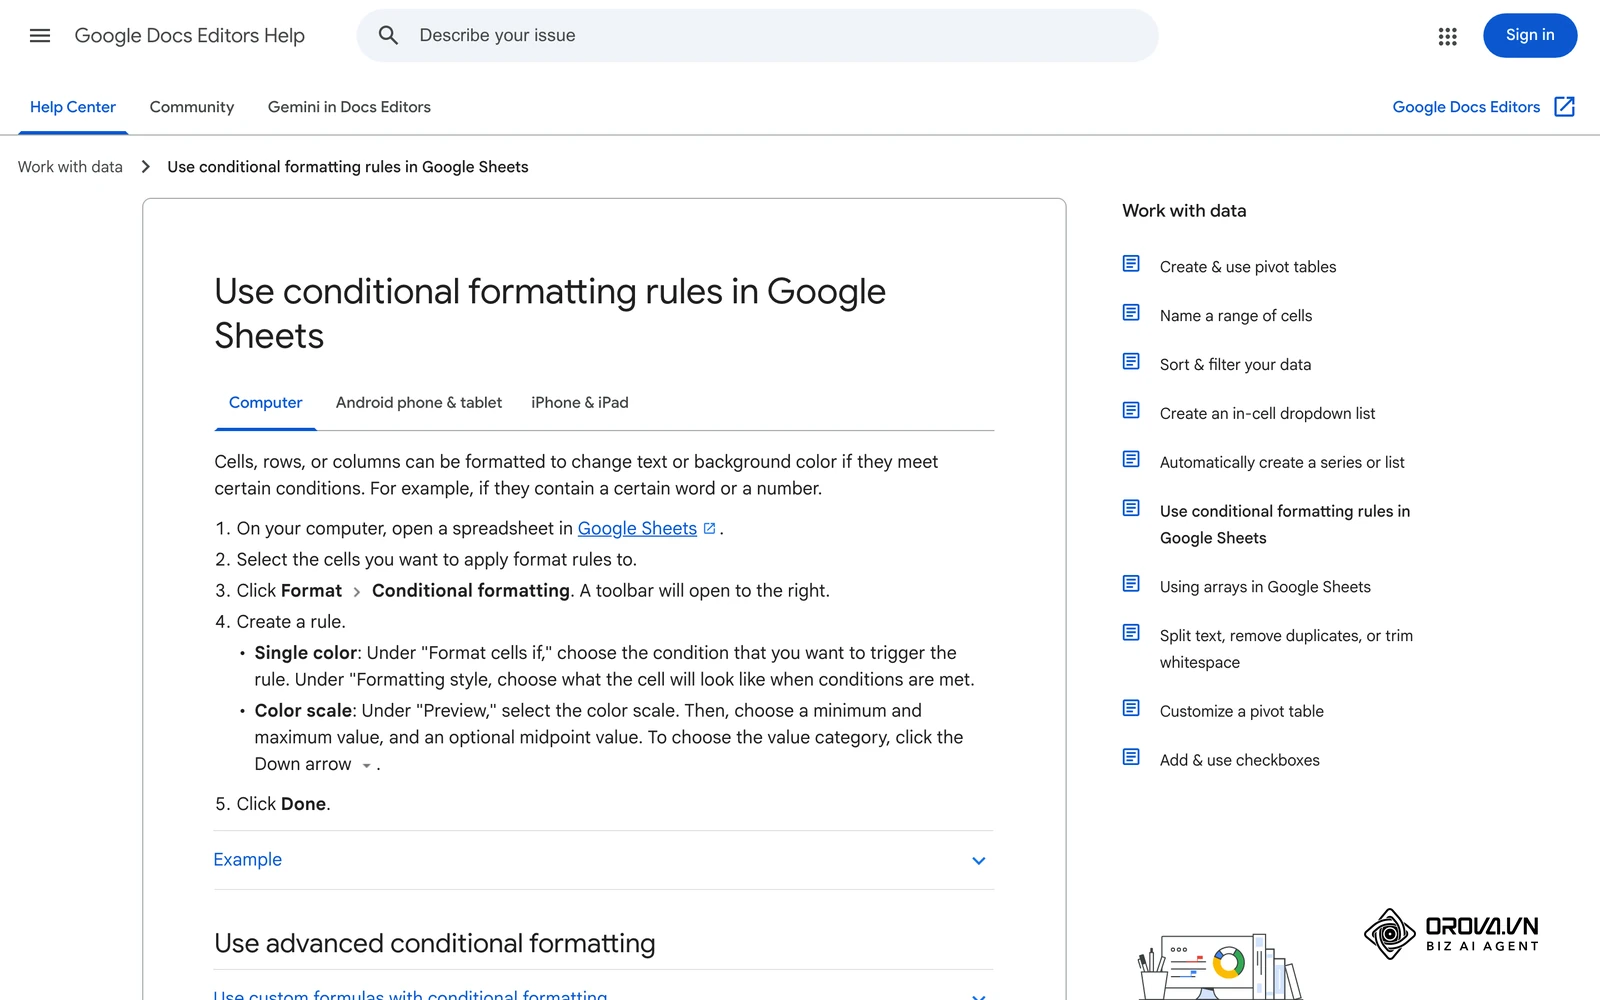Click the article icon beside Customize a pivot table
The width and height of the screenshot is (1600, 1000).
[x=1131, y=709]
